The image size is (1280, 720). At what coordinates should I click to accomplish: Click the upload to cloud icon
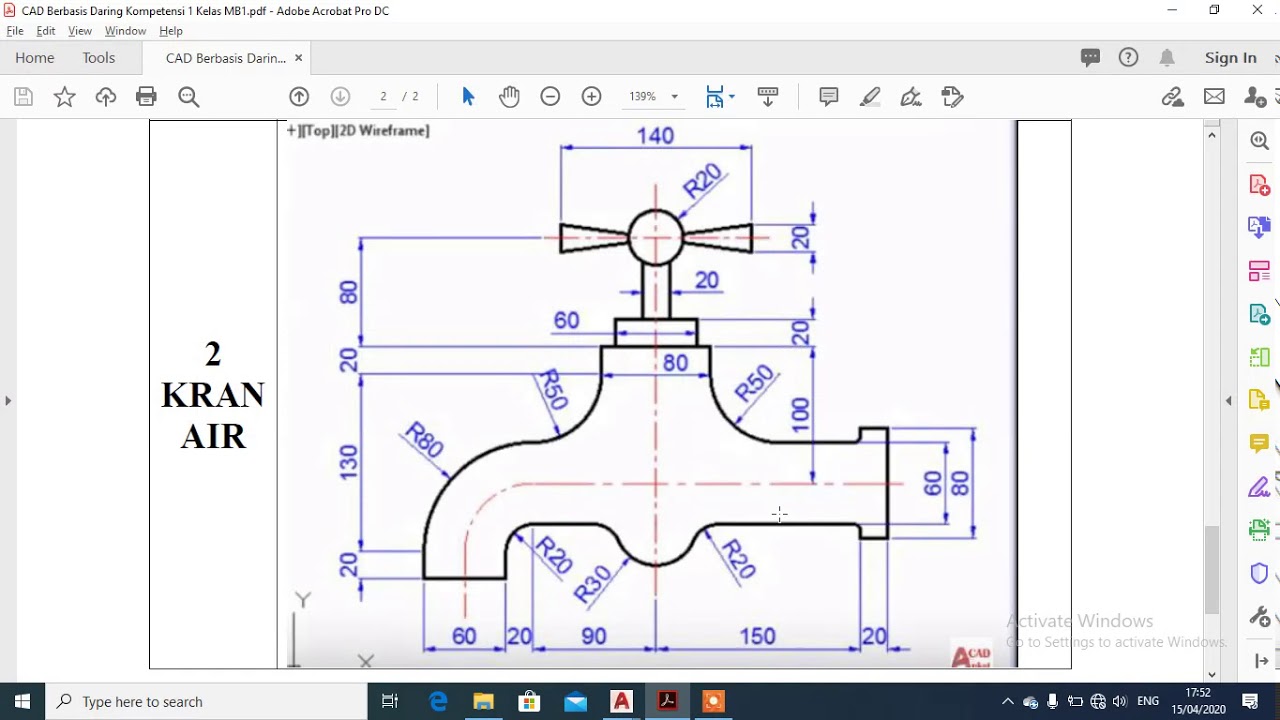click(106, 97)
